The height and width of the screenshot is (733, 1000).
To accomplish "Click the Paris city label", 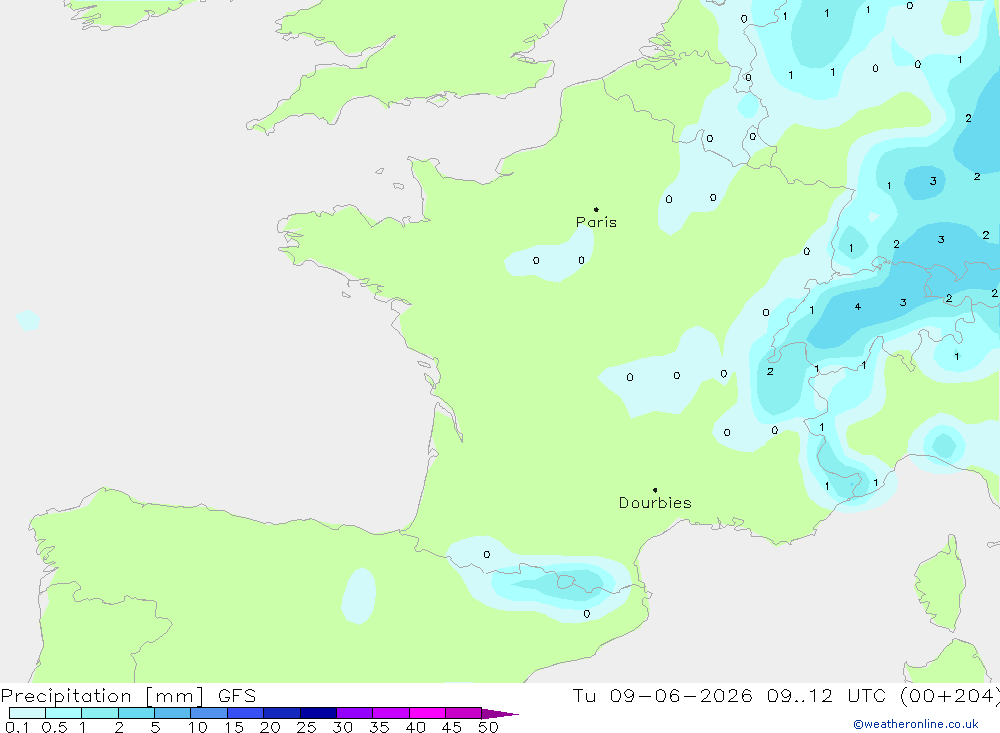I will coord(596,222).
